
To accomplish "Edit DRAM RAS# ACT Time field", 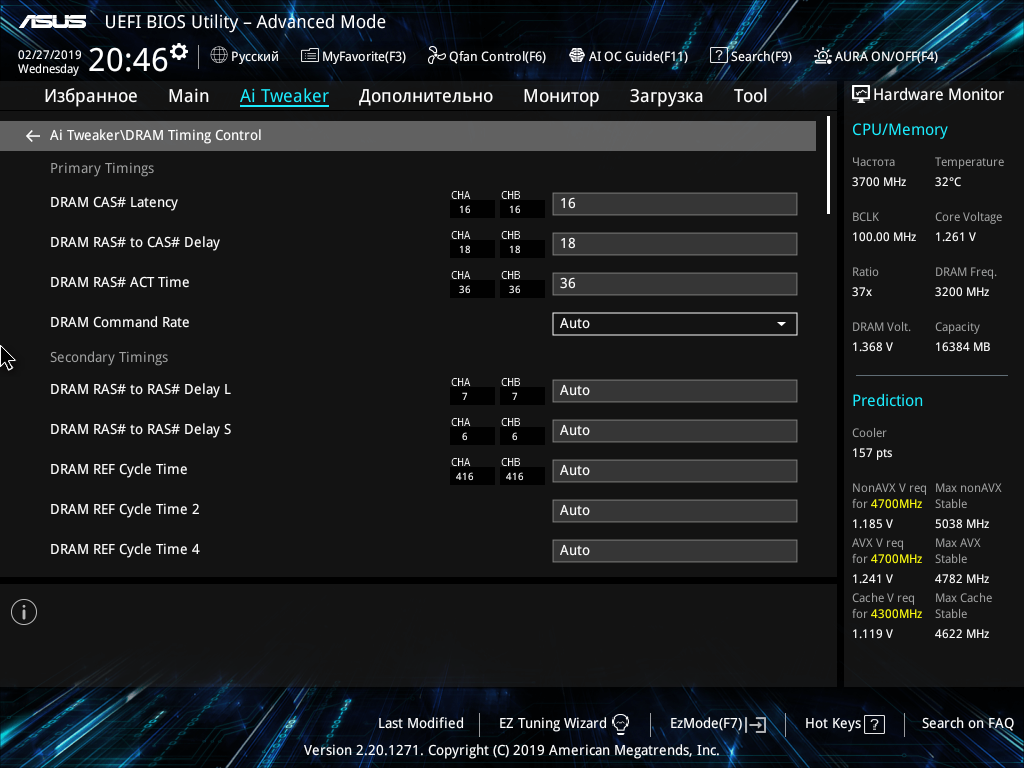I will tap(675, 284).
